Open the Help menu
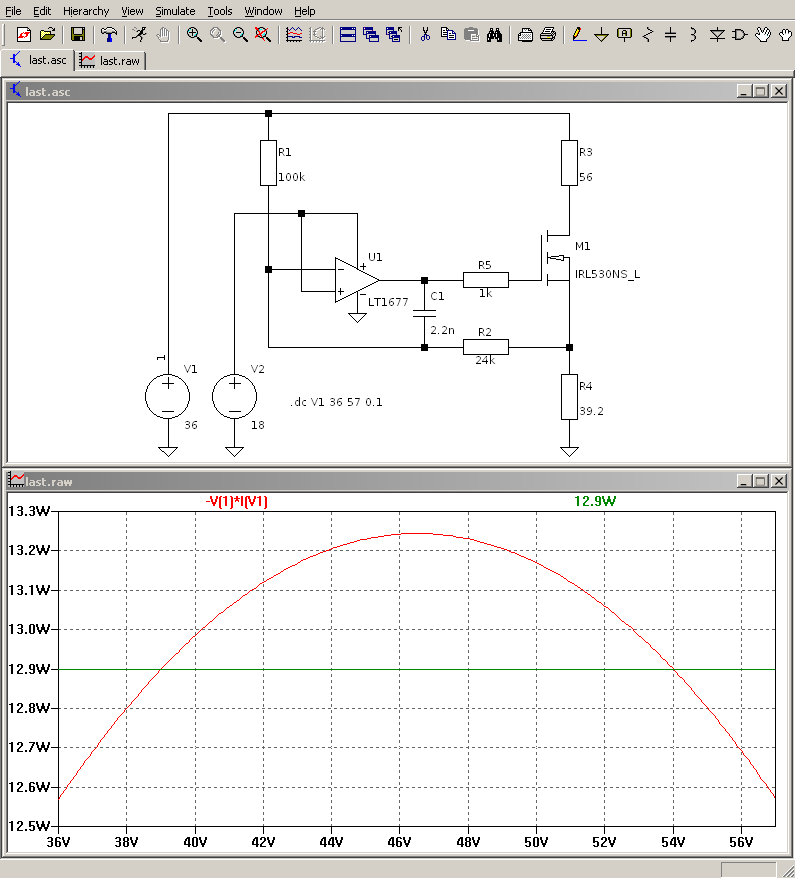 pos(305,11)
